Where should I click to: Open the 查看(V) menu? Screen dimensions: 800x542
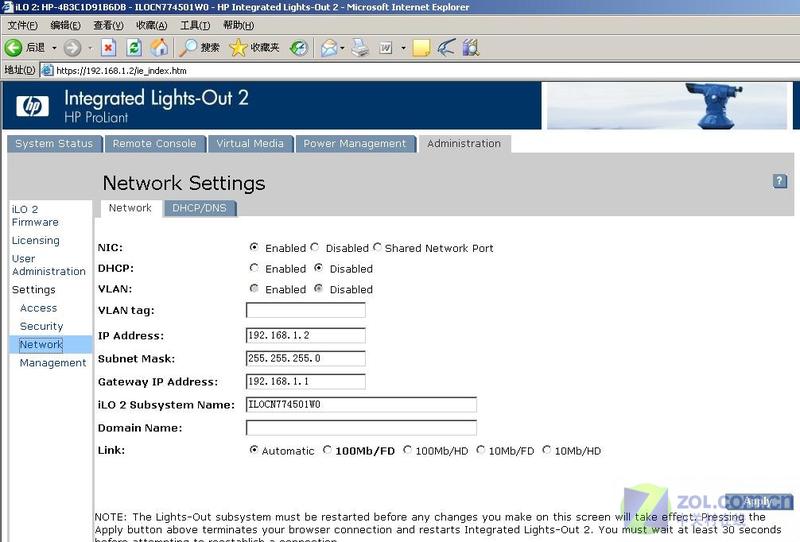point(108,25)
